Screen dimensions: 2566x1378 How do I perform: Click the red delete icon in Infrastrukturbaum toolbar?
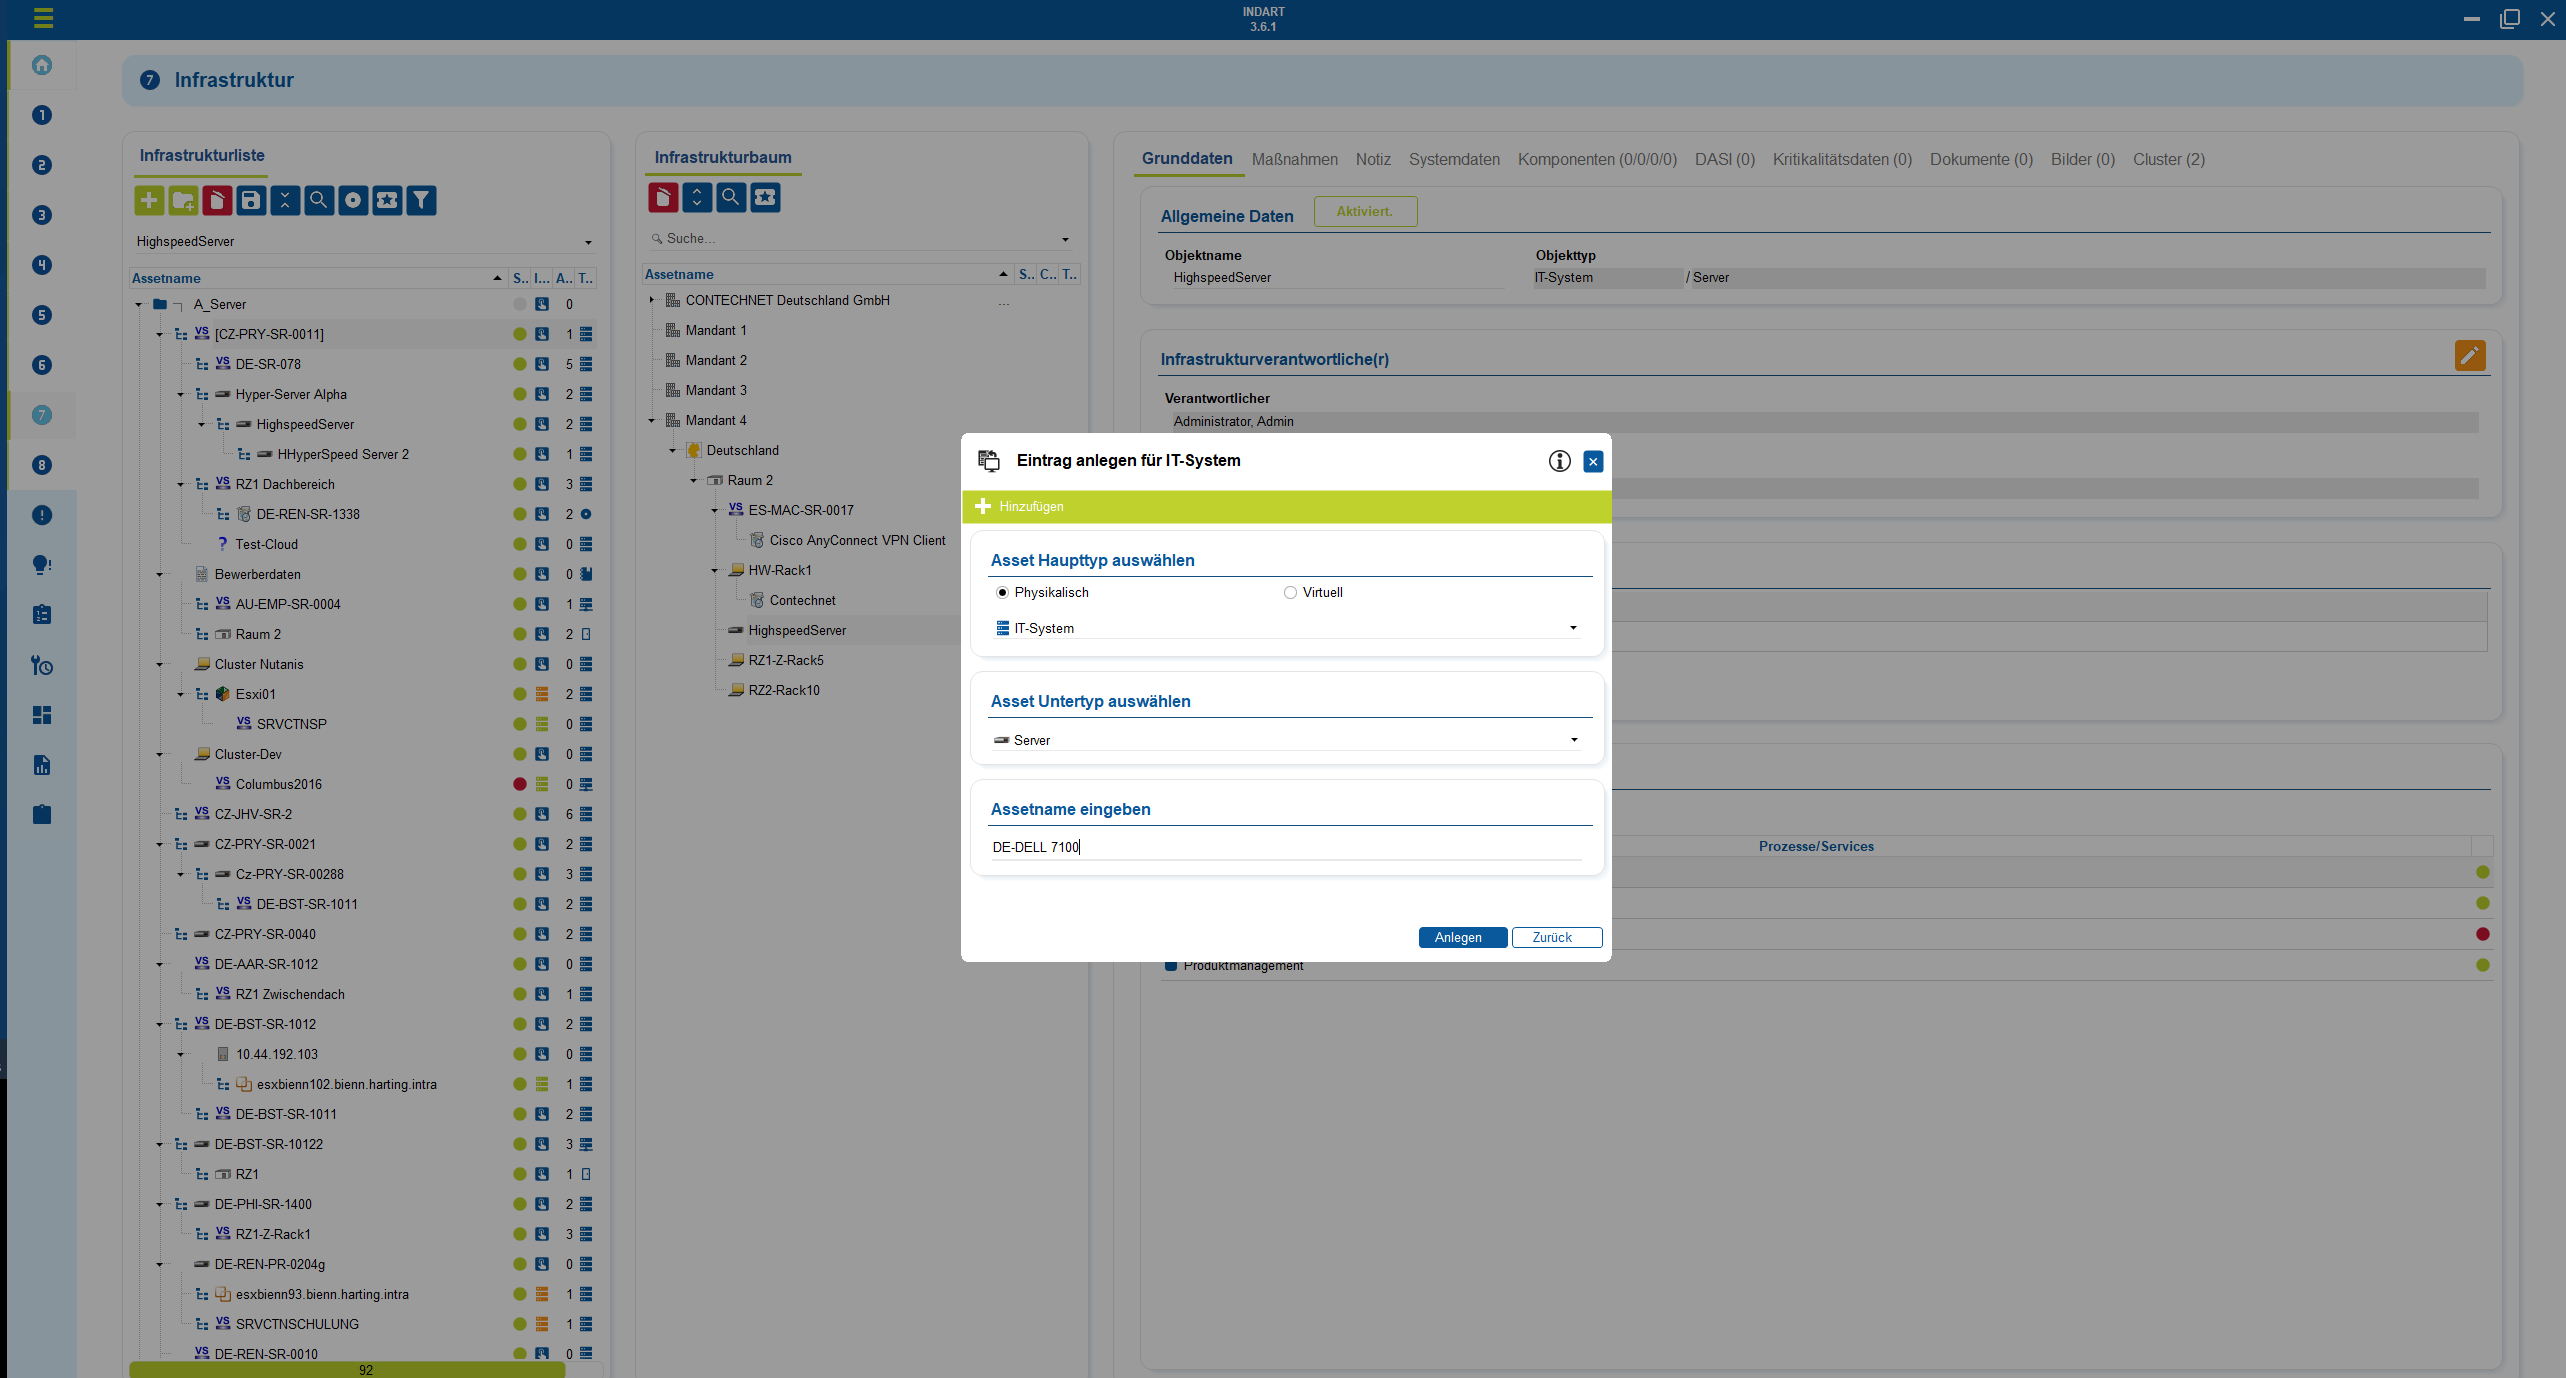click(662, 197)
